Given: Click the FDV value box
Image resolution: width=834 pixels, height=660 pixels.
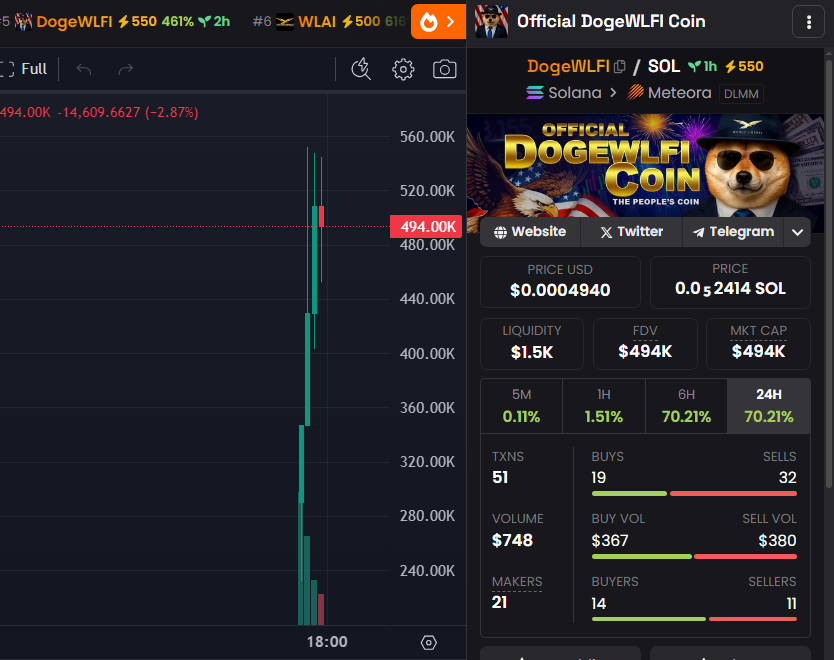Looking at the screenshot, I should coord(645,344).
